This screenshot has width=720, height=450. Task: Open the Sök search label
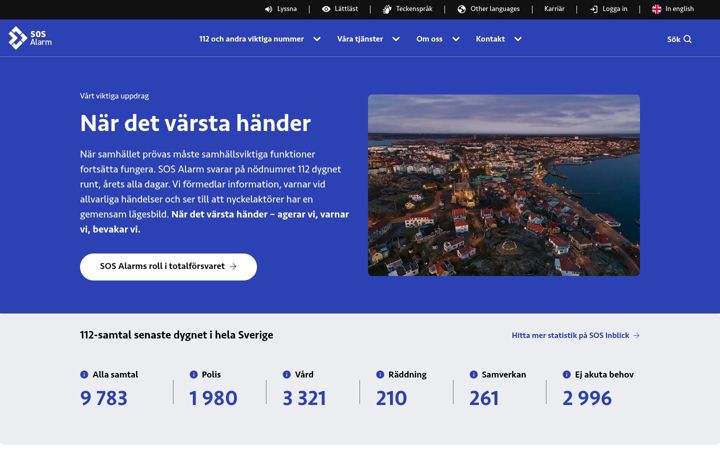(x=674, y=39)
